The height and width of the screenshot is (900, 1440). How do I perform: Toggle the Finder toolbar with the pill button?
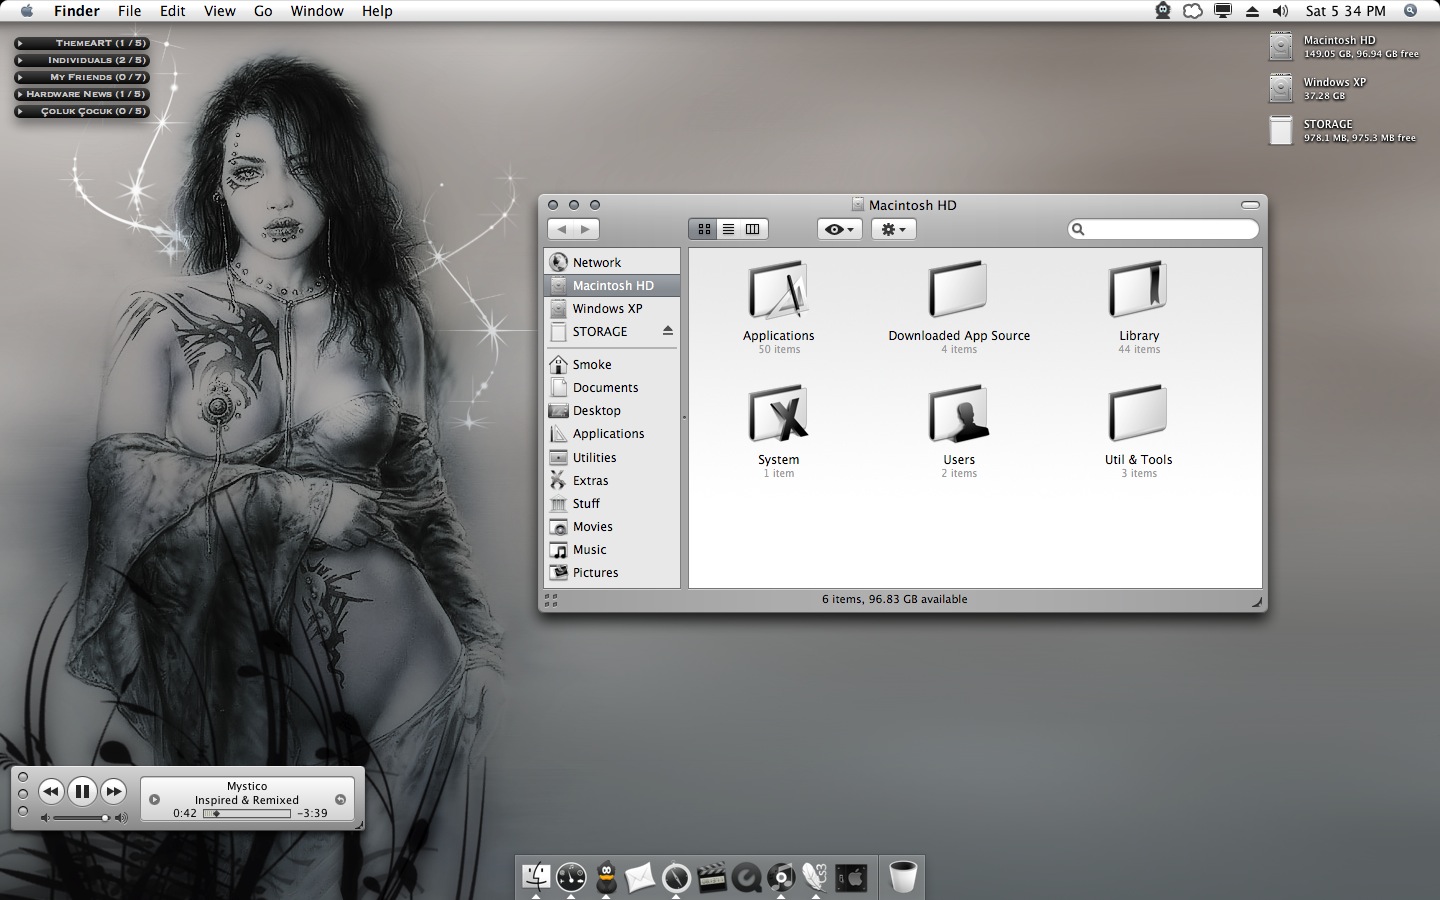1250,204
